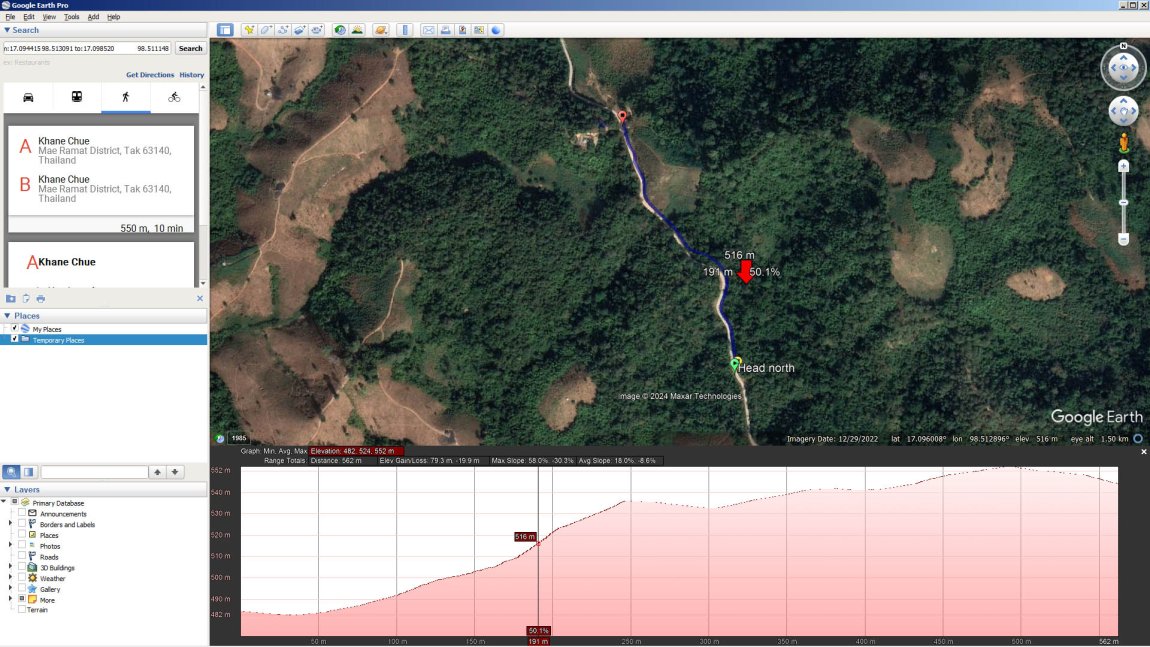Select the Add Polygon tool
The height and width of the screenshot is (647, 1150).
click(264, 30)
